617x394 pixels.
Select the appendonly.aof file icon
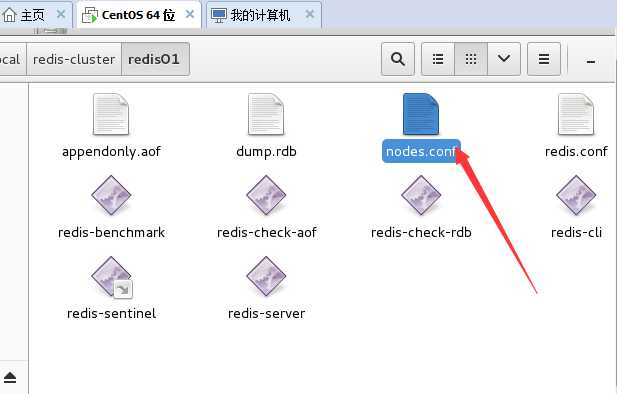(x=111, y=114)
